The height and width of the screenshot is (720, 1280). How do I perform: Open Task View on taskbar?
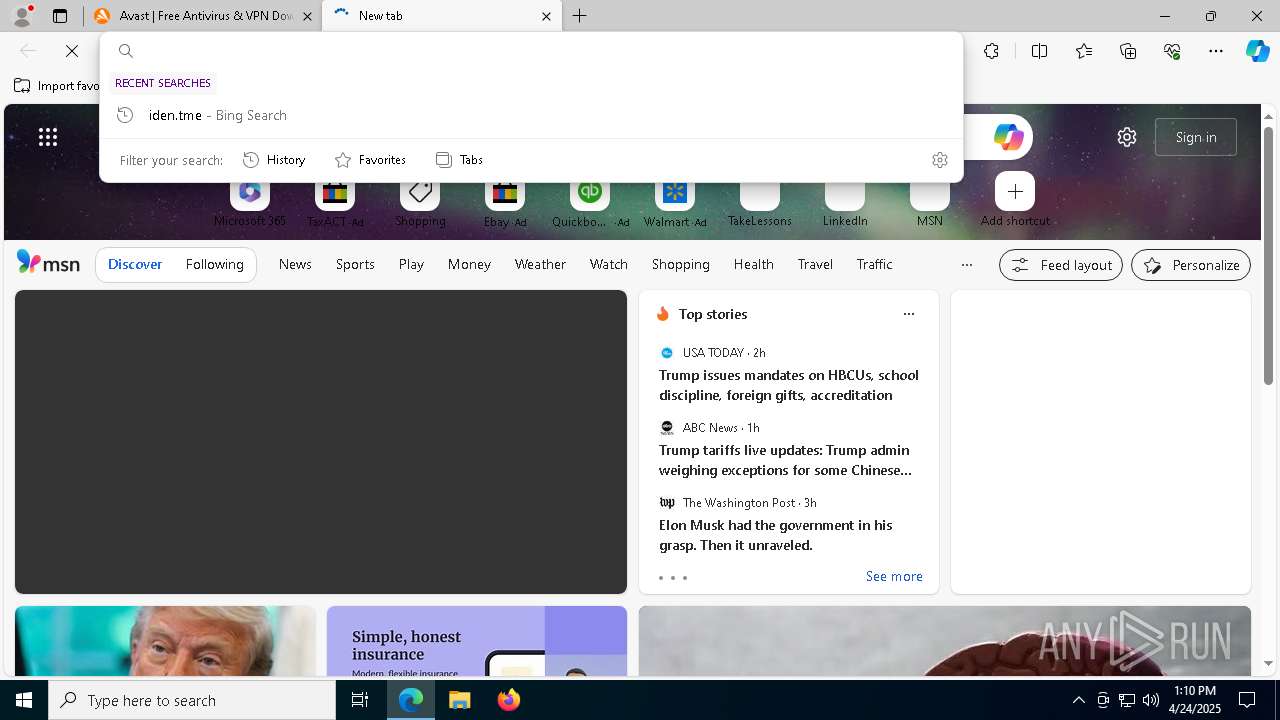[360, 700]
